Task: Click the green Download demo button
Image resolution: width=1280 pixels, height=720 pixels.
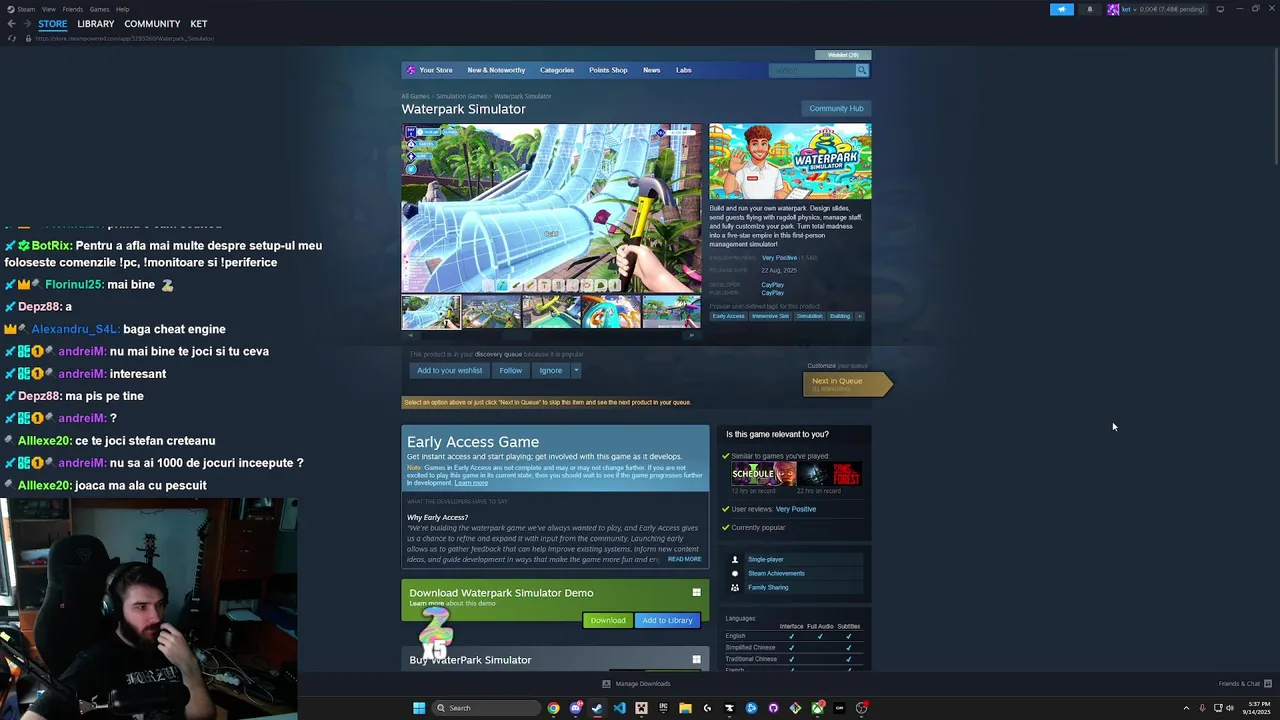Action: [607, 620]
